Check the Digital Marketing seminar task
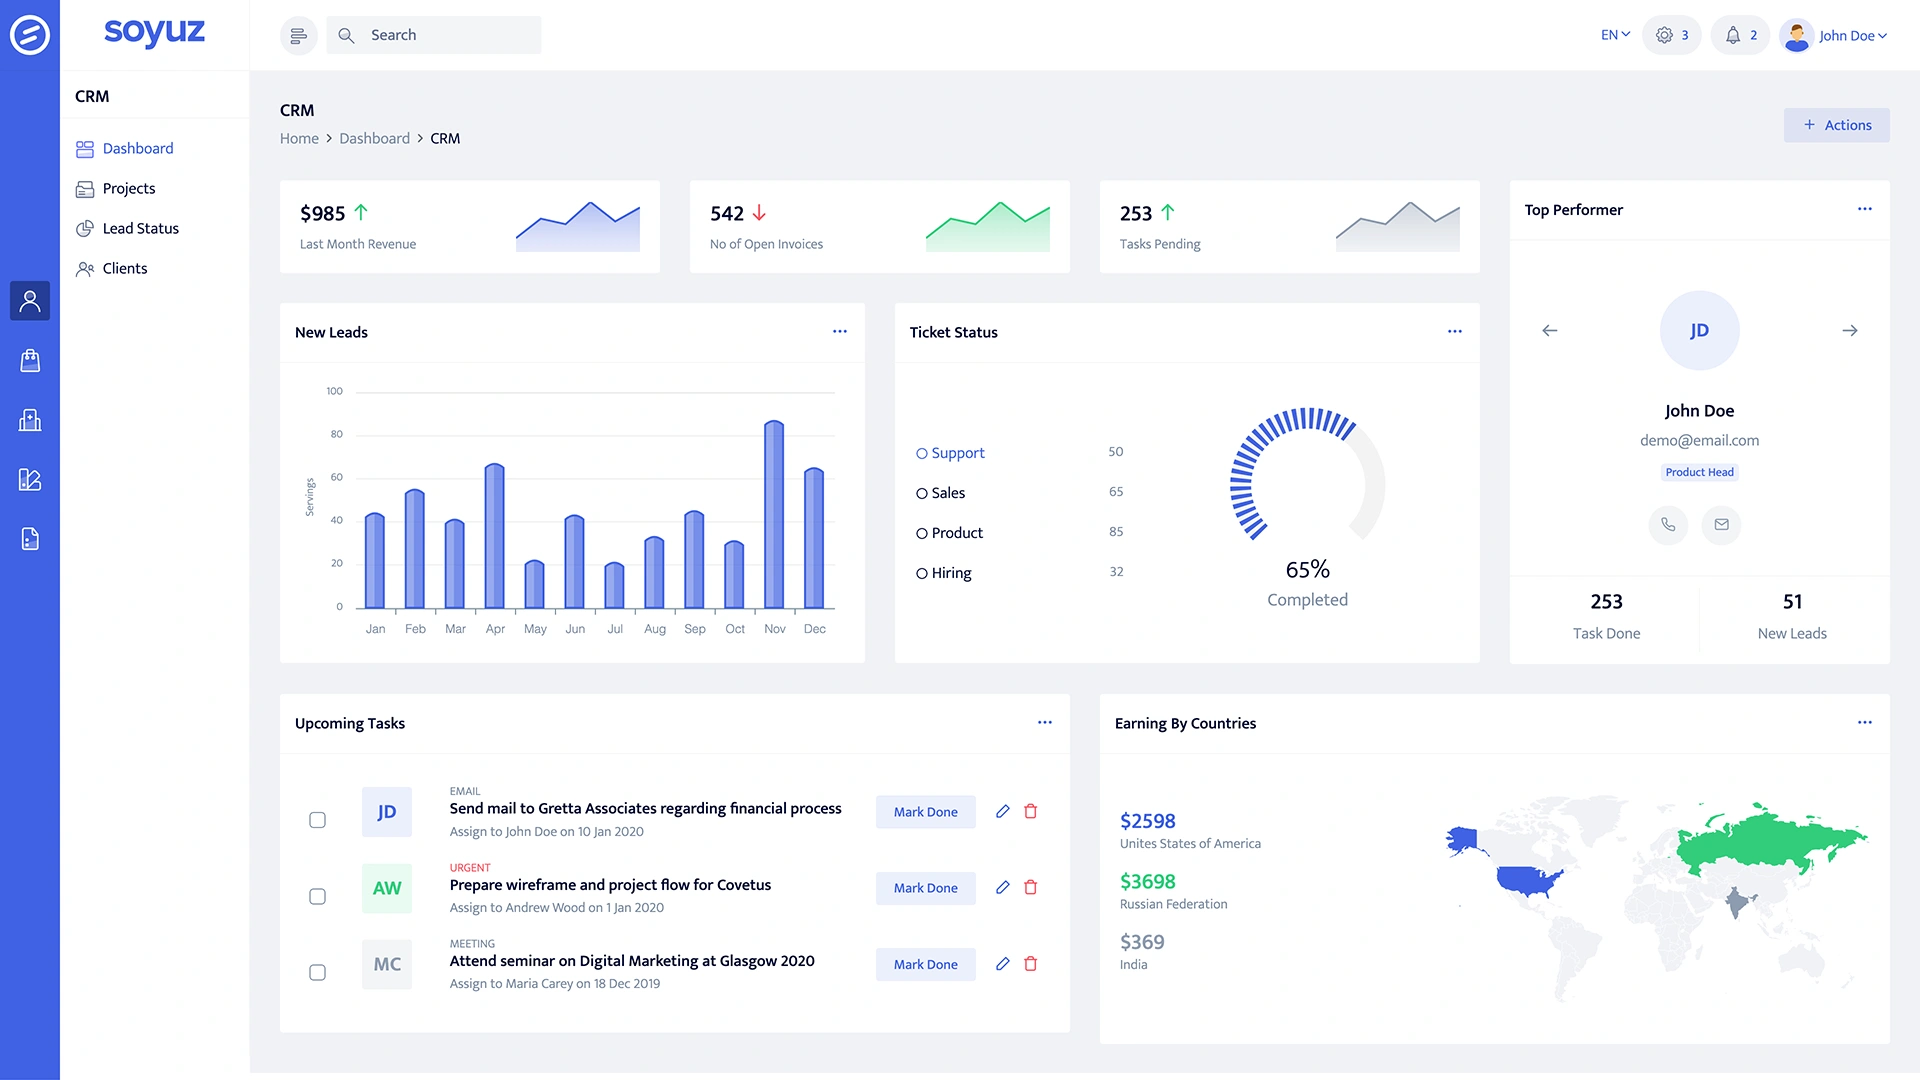Screen dimensions: 1920x1080 (x=318, y=971)
